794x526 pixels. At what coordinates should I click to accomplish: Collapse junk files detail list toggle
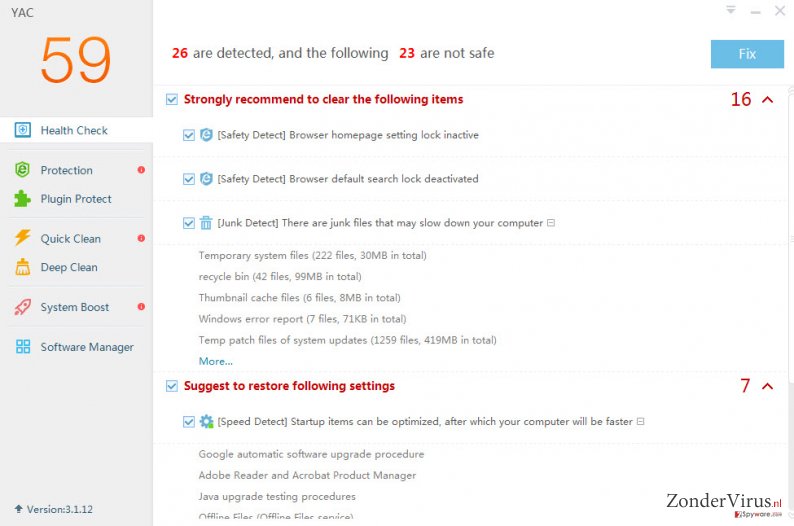[x=551, y=223]
